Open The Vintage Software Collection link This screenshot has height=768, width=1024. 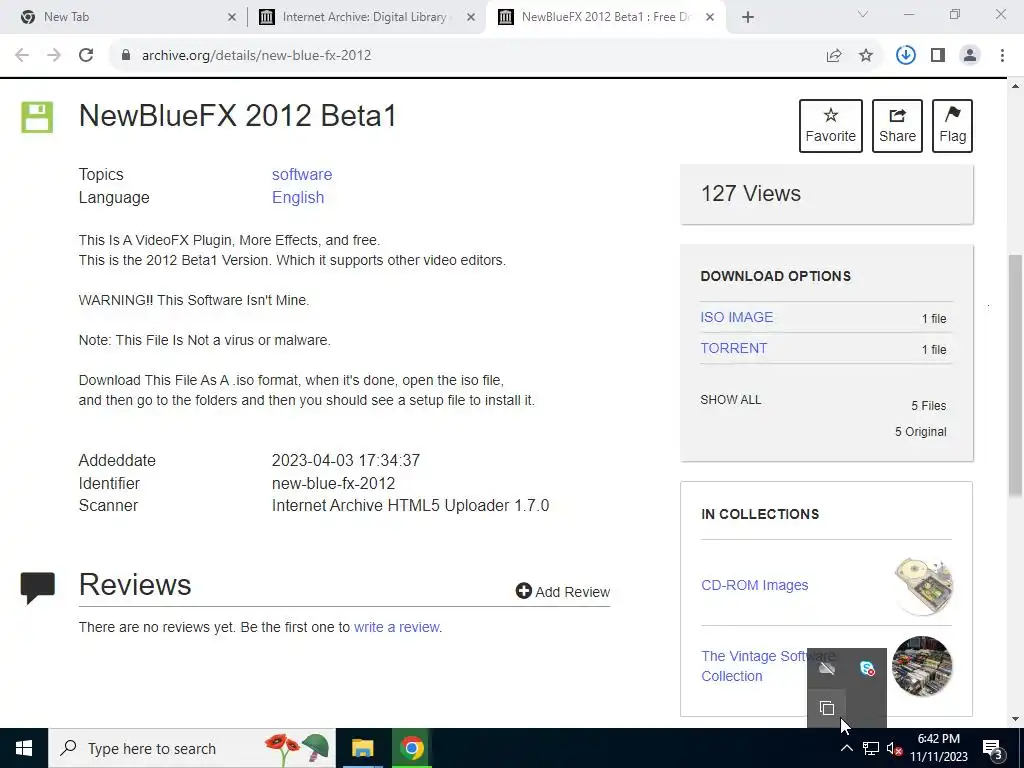[x=768, y=665]
